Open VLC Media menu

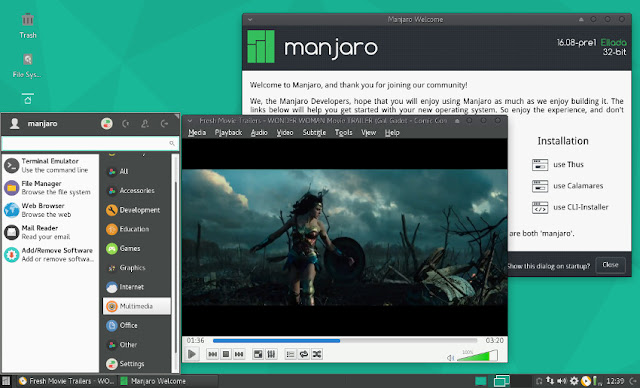tap(197, 133)
